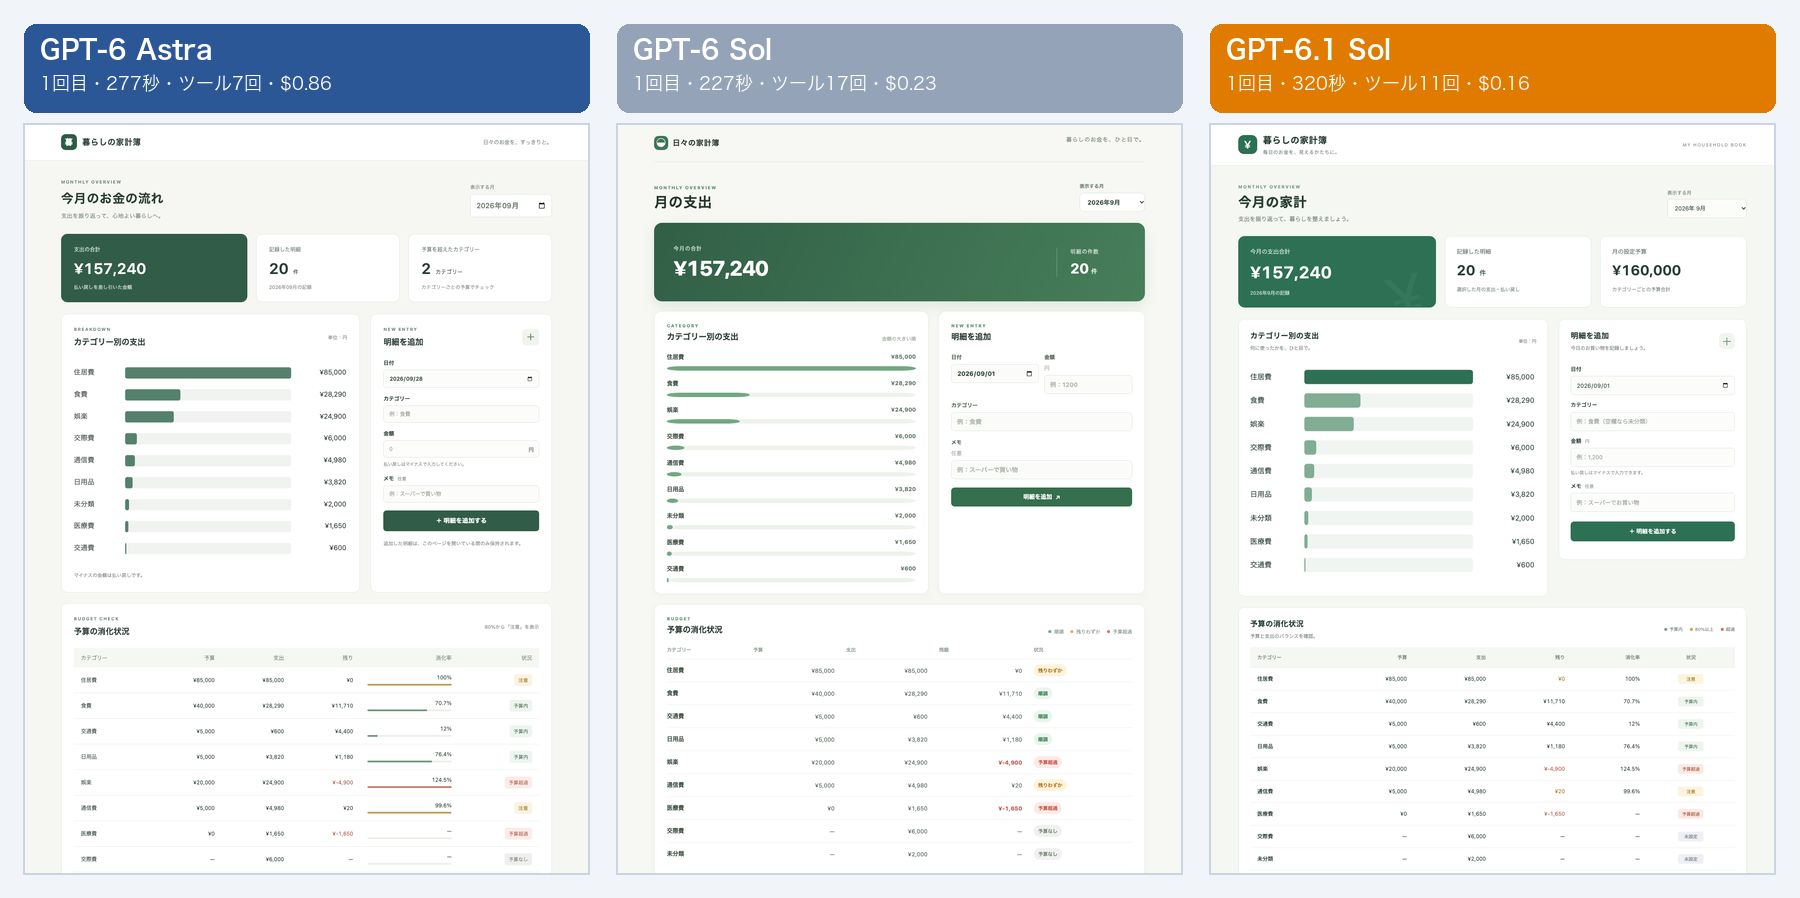Select the GPT-6 Astra header tab
The height and width of the screenshot is (898, 1800).
tap(307, 68)
